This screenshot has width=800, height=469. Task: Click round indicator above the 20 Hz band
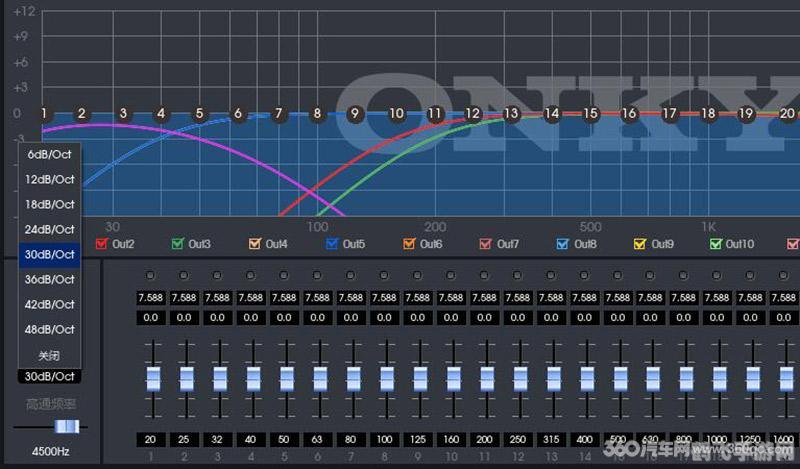coord(152,275)
